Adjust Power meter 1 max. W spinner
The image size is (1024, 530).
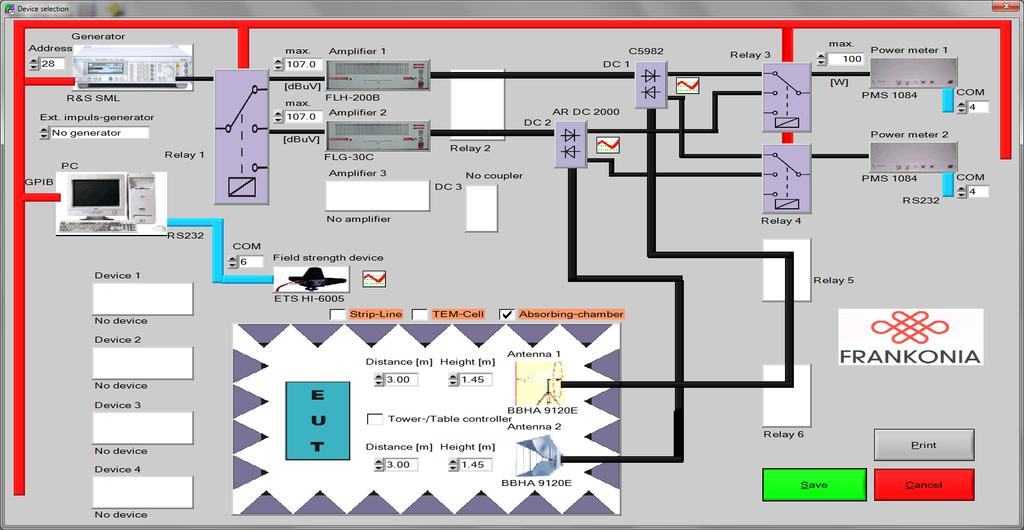(822, 59)
